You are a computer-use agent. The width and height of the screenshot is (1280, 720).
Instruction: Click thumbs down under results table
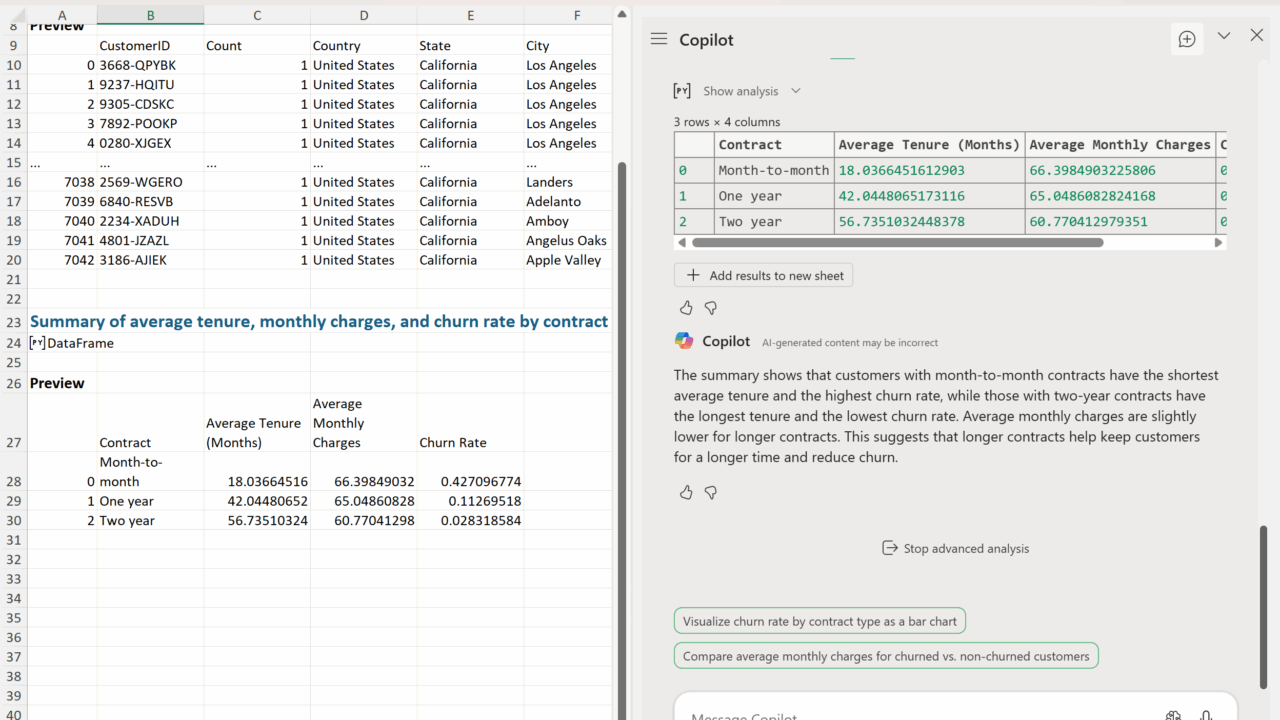(x=711, y=308)
